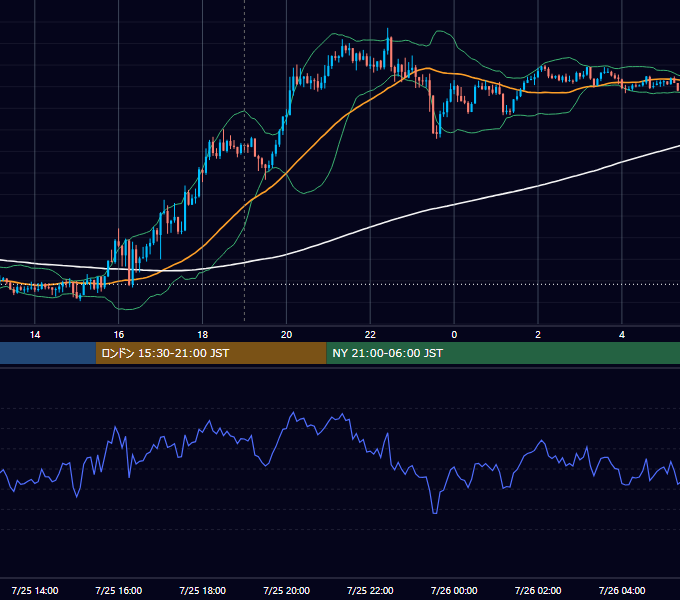680x600 pixels.
Task: Click the 7/26 02:00 date label
Action: tap(538, 590)
